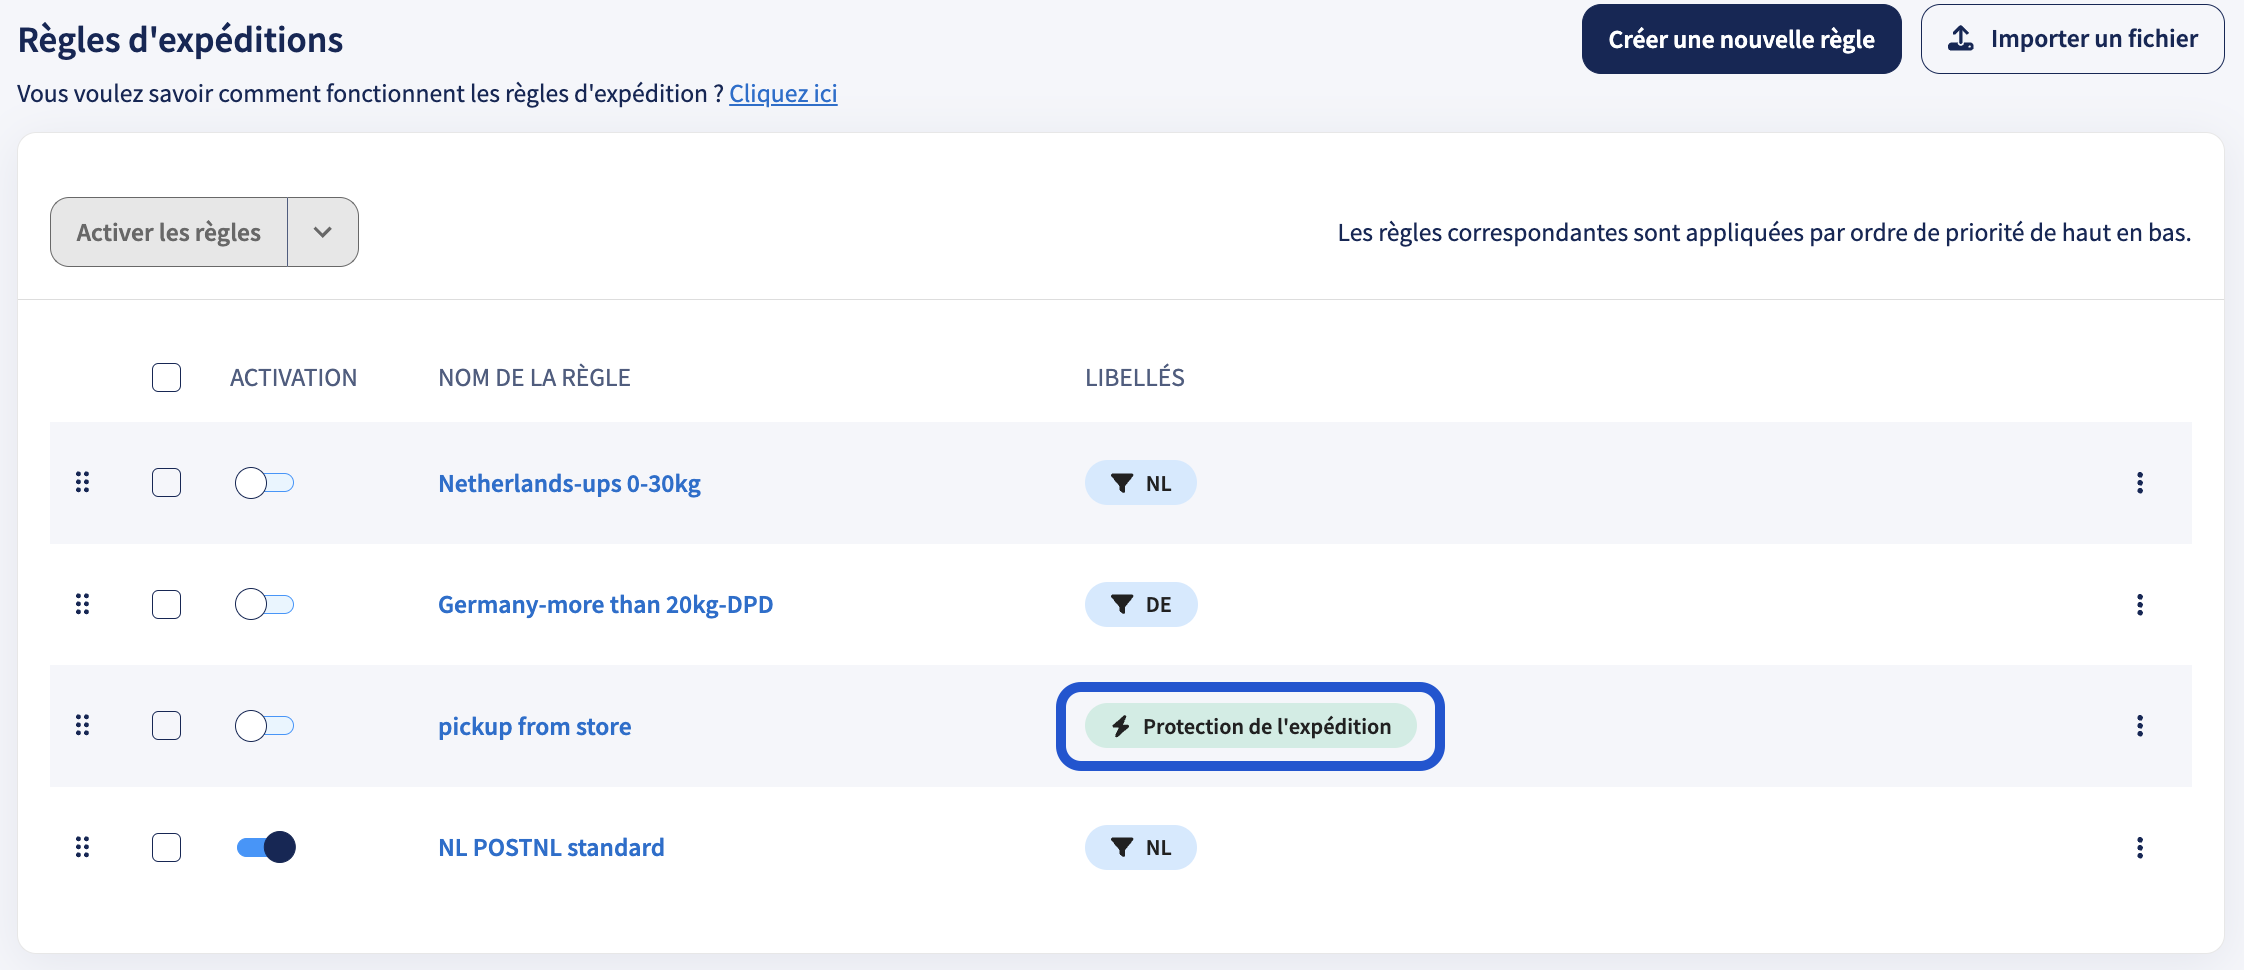This screenshot has width=2244, height=970.
Task: Open the three-dot menu for Germany-more than 20kg-DPD
Action: (x=2140, y=604)
